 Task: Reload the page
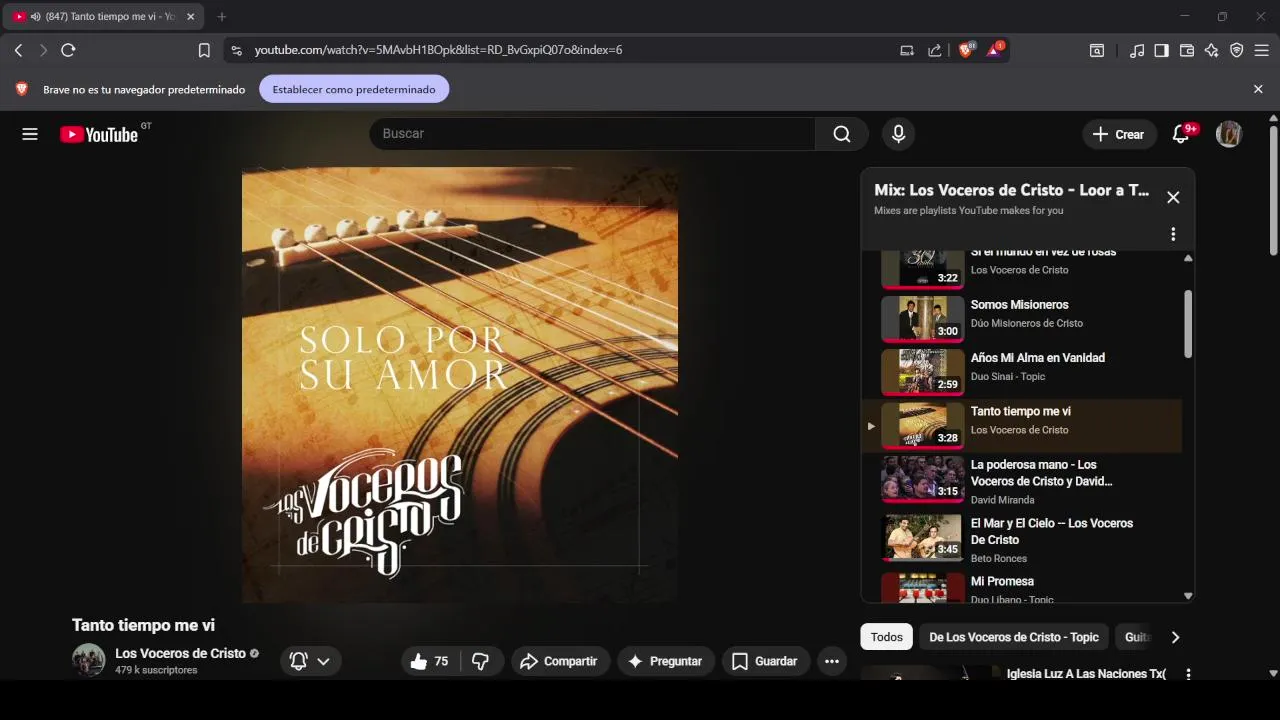pos(68,50)
